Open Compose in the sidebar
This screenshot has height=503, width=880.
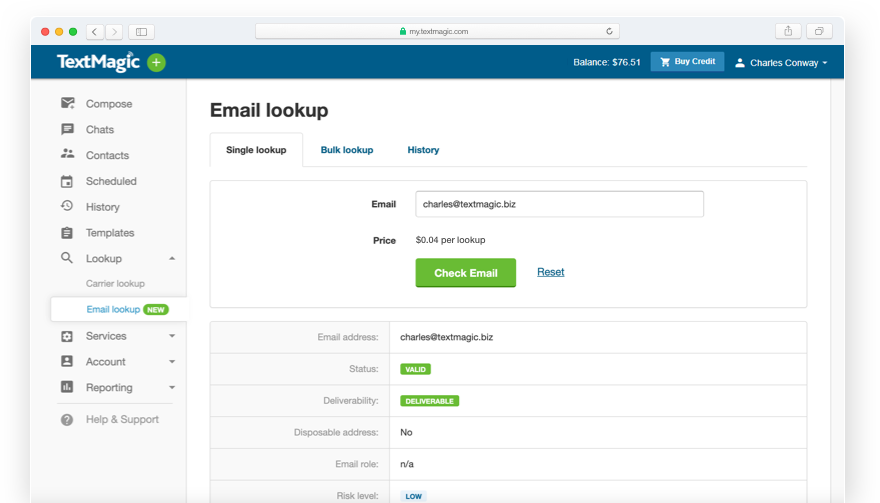click(109, 104)
